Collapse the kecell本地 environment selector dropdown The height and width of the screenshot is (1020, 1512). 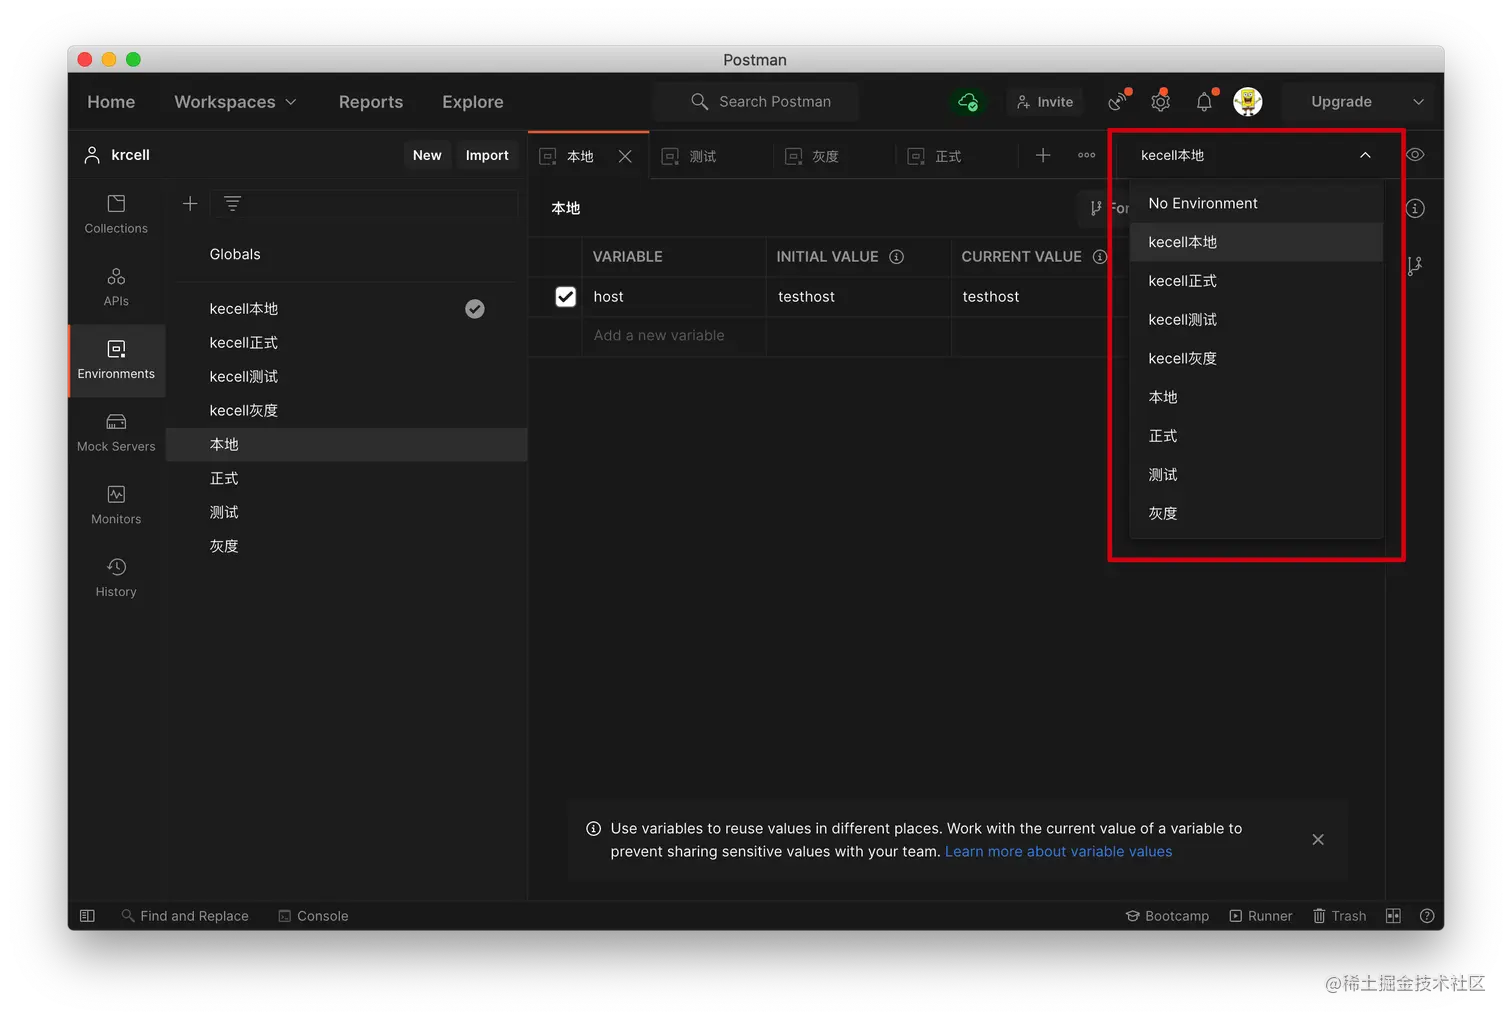1365,155
